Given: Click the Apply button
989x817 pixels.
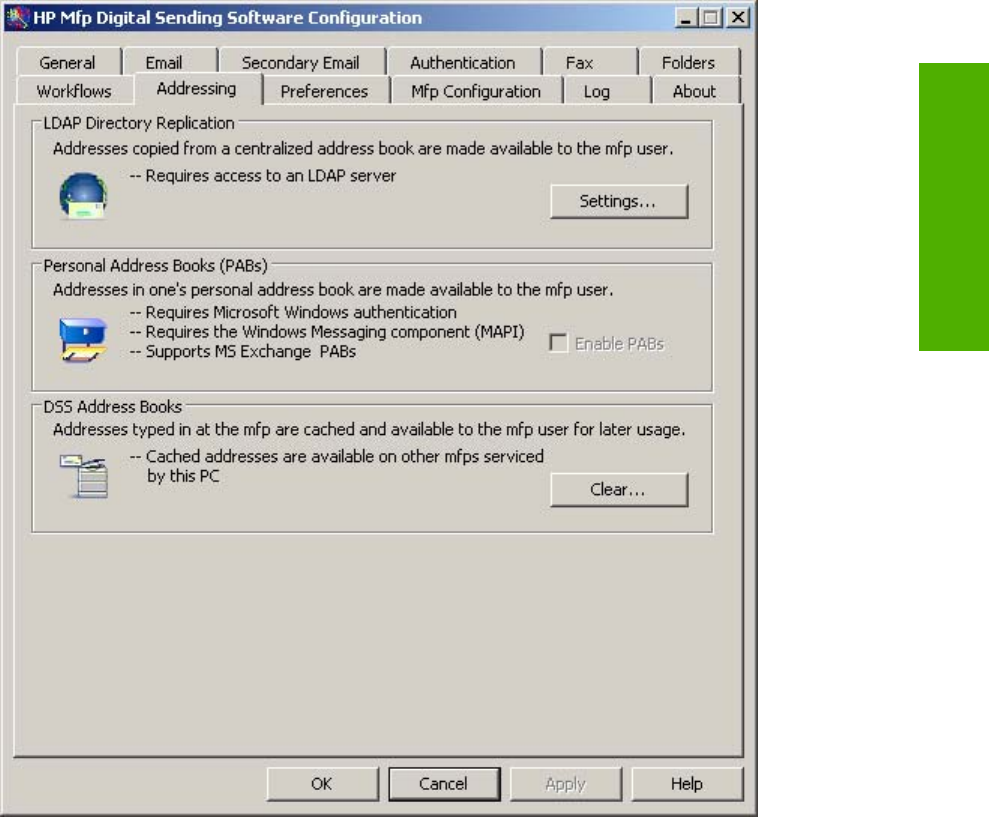Looking at the screenshot, I should (x=566, y=784).
